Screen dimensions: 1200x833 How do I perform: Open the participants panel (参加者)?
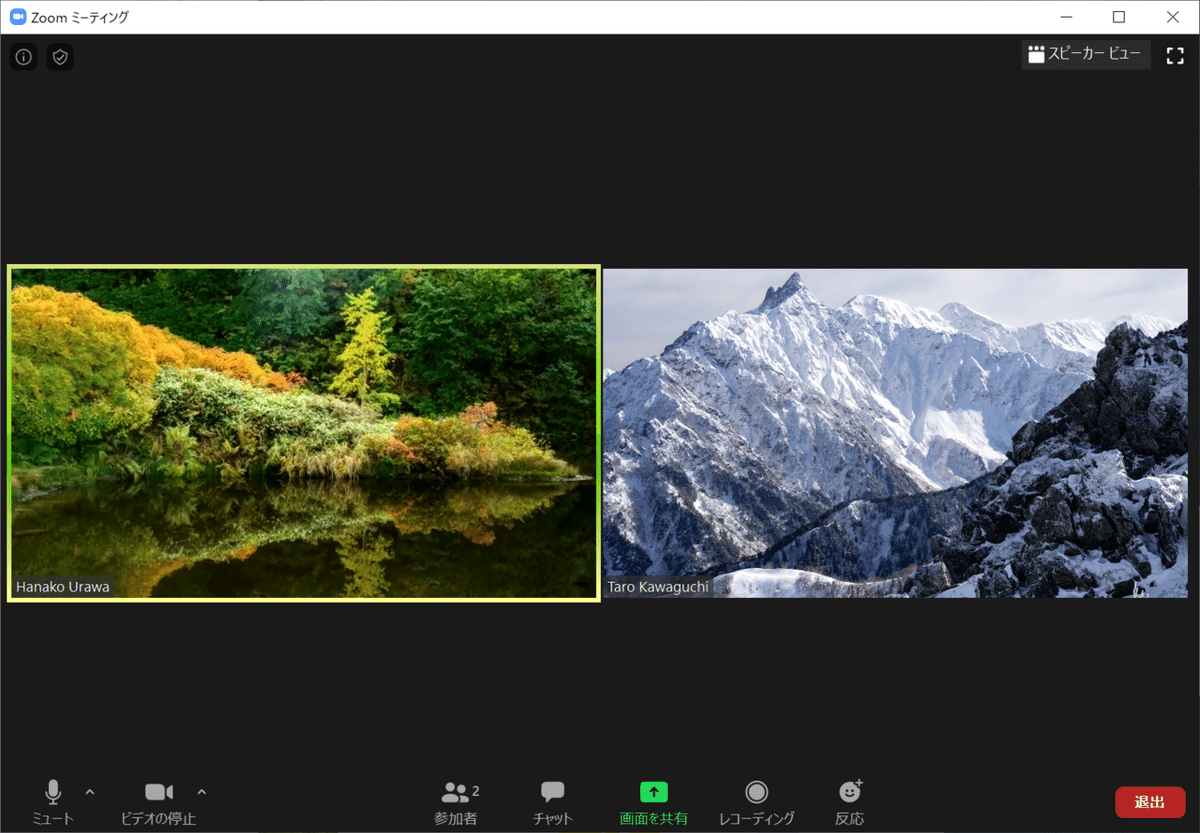click(x=457, y=803)
